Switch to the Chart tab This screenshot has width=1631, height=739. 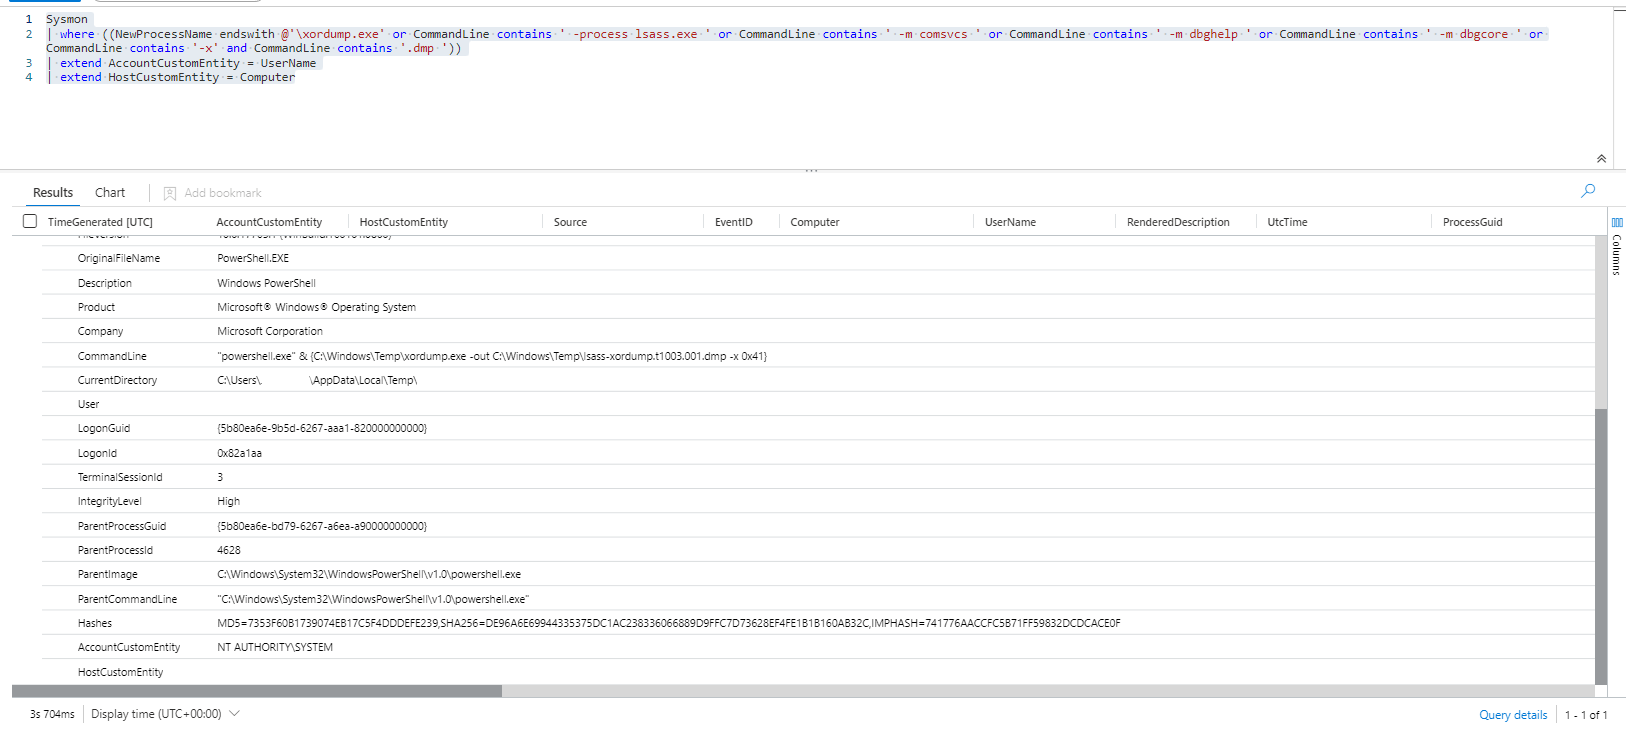[110, 193]
